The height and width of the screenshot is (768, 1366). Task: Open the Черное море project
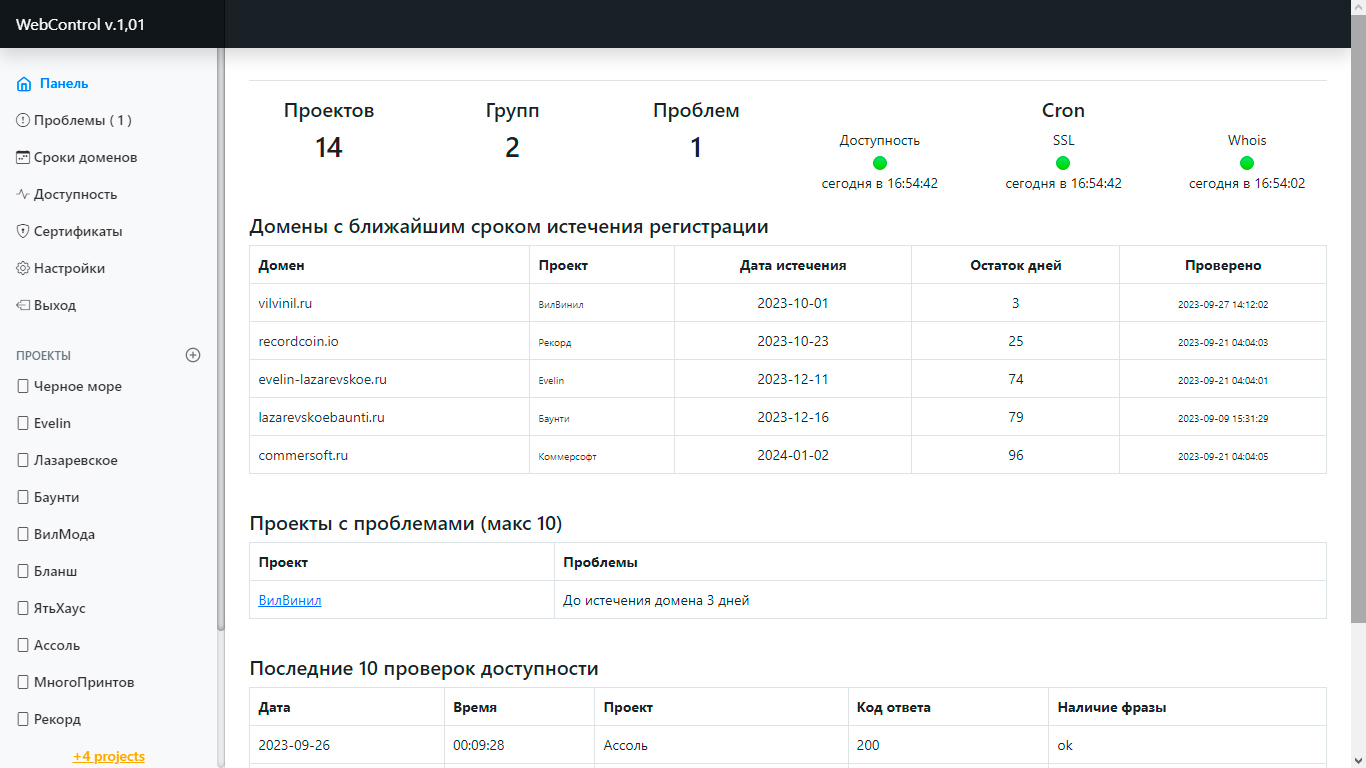(77, 386)
